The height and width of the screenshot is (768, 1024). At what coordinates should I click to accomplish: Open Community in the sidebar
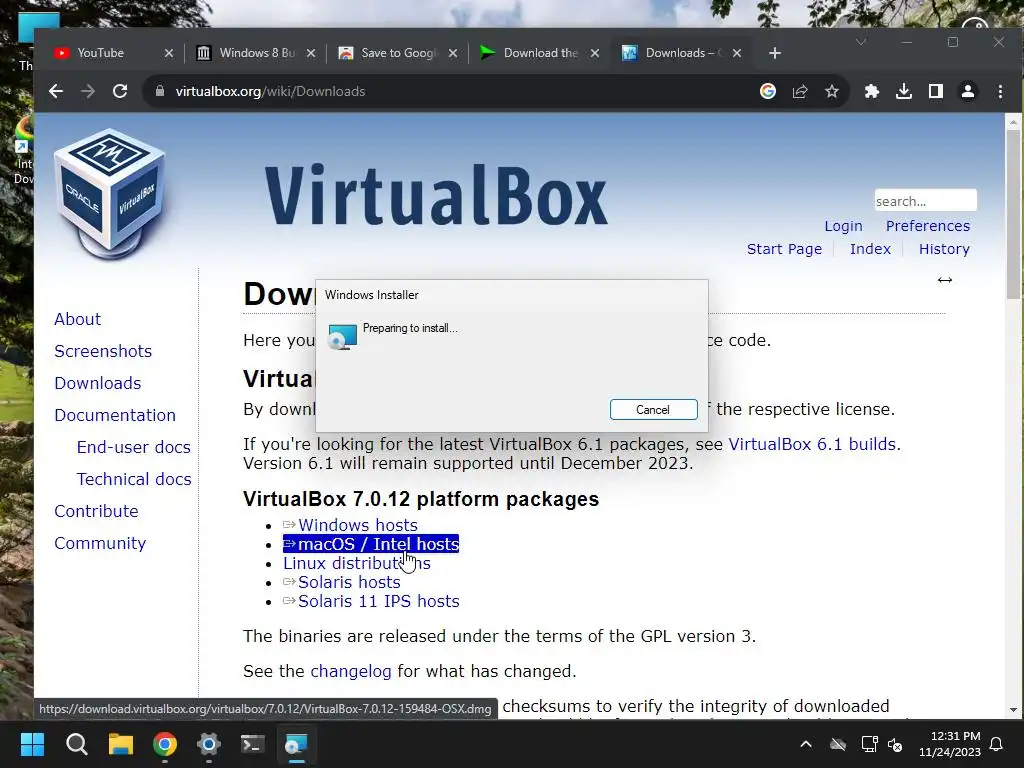coord(100,543)
